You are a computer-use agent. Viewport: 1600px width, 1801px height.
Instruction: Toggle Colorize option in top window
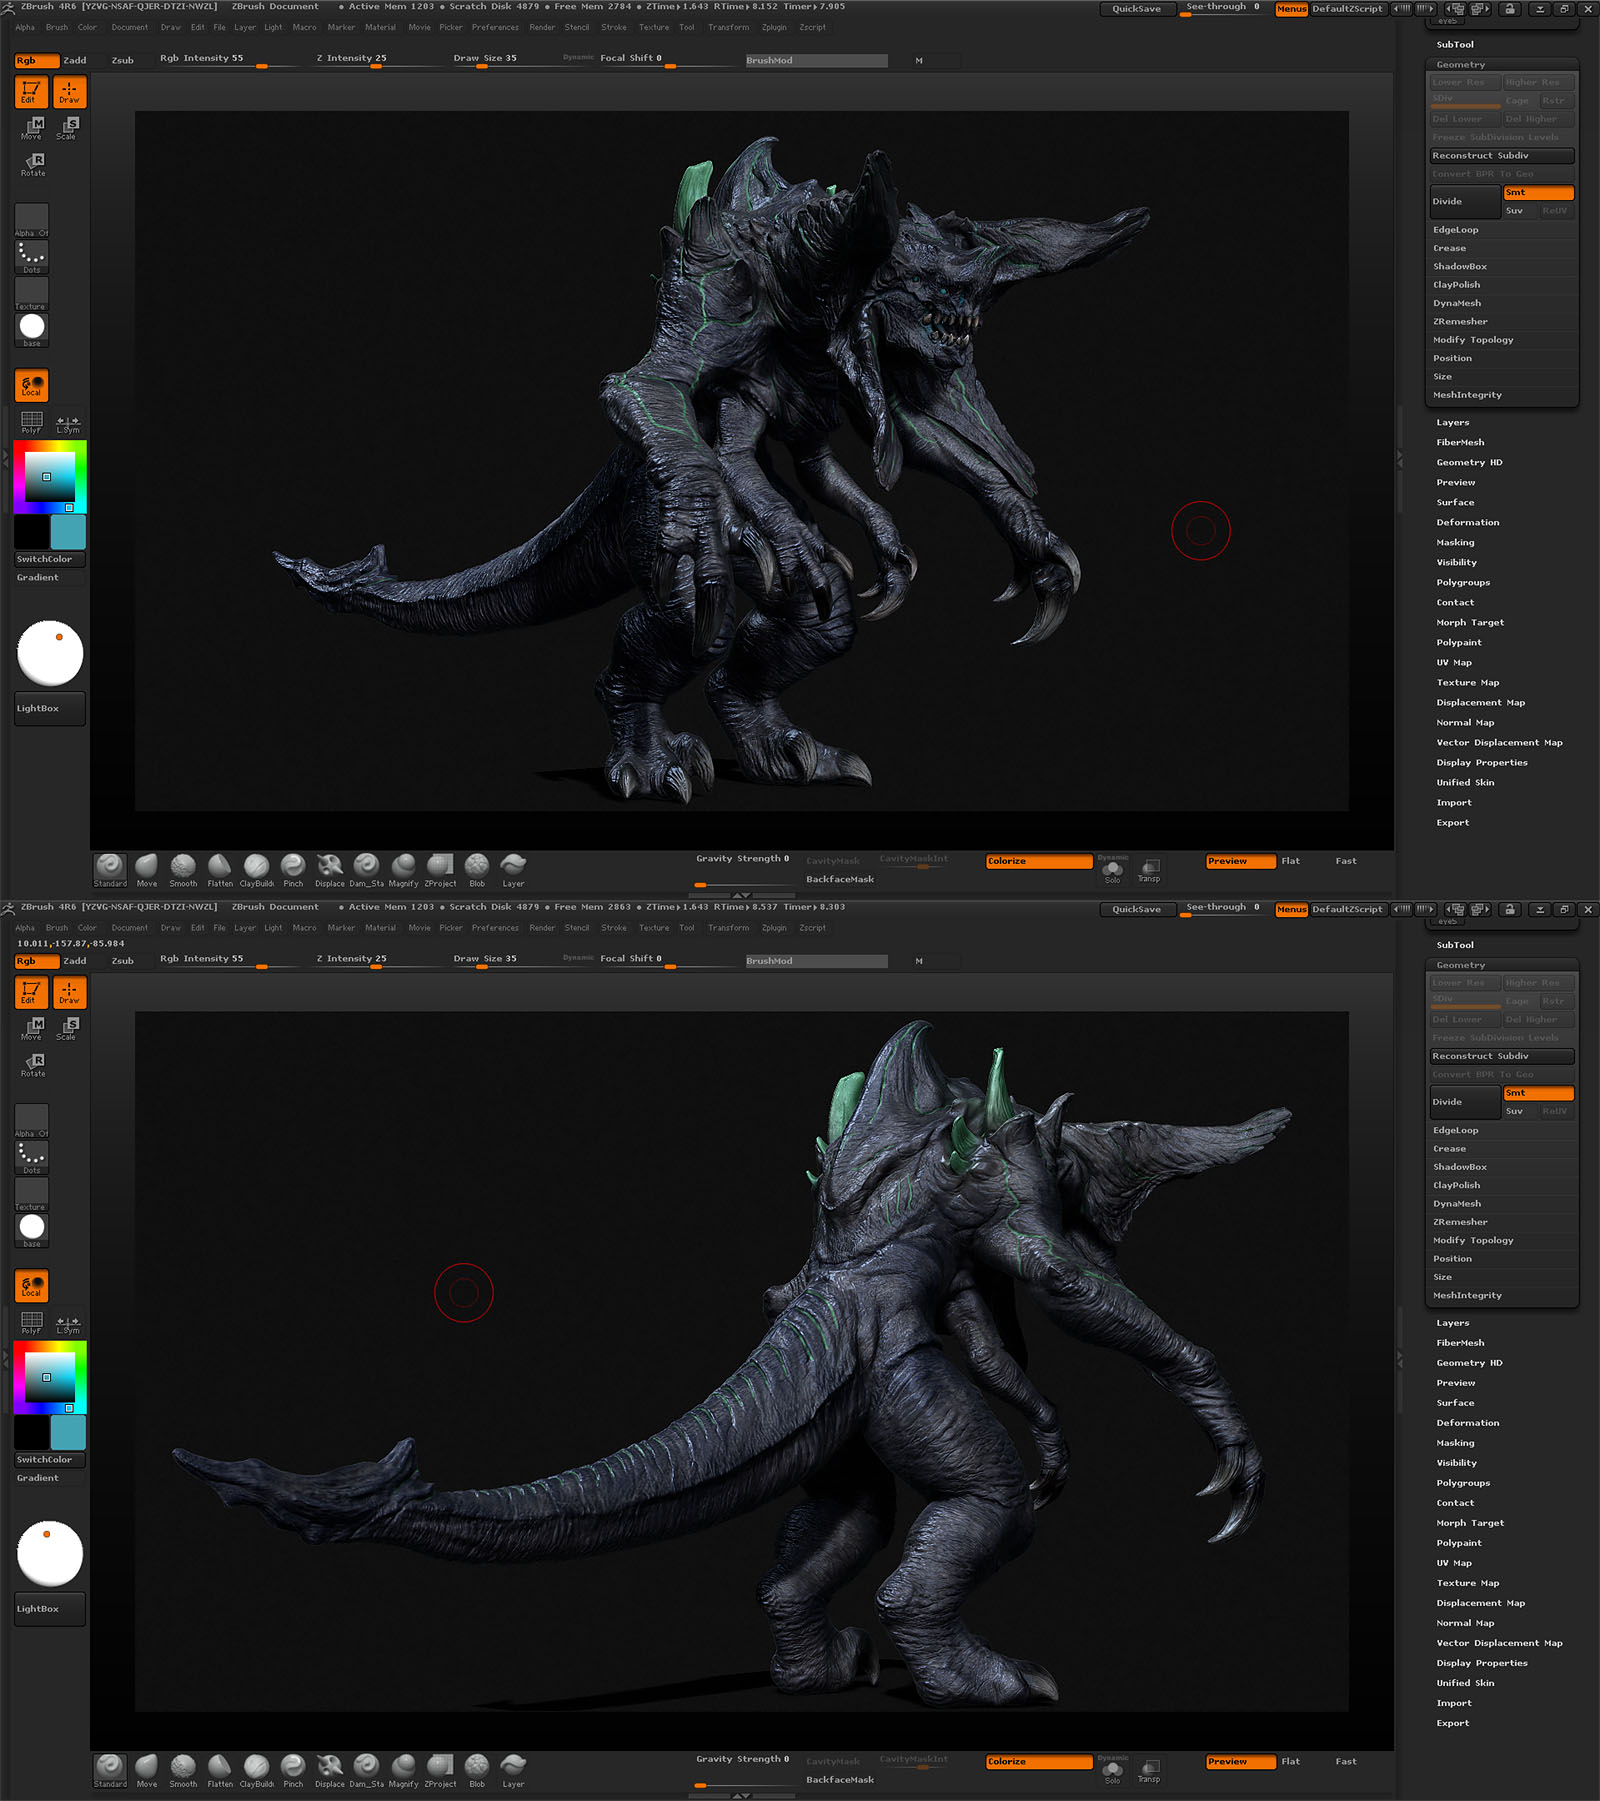[x=1039, y=861]
